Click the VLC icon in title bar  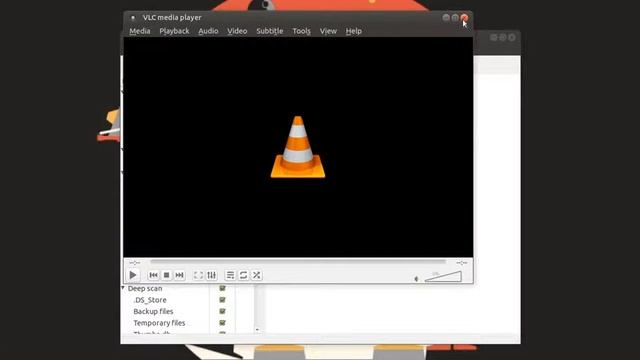click(x=133, y=18)
